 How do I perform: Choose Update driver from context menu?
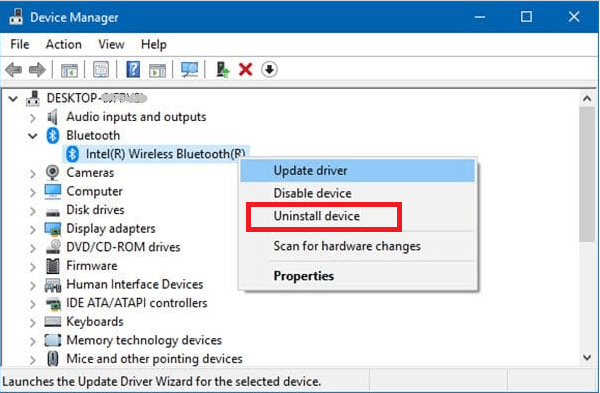pyautogui.click(x=357, y=170)
